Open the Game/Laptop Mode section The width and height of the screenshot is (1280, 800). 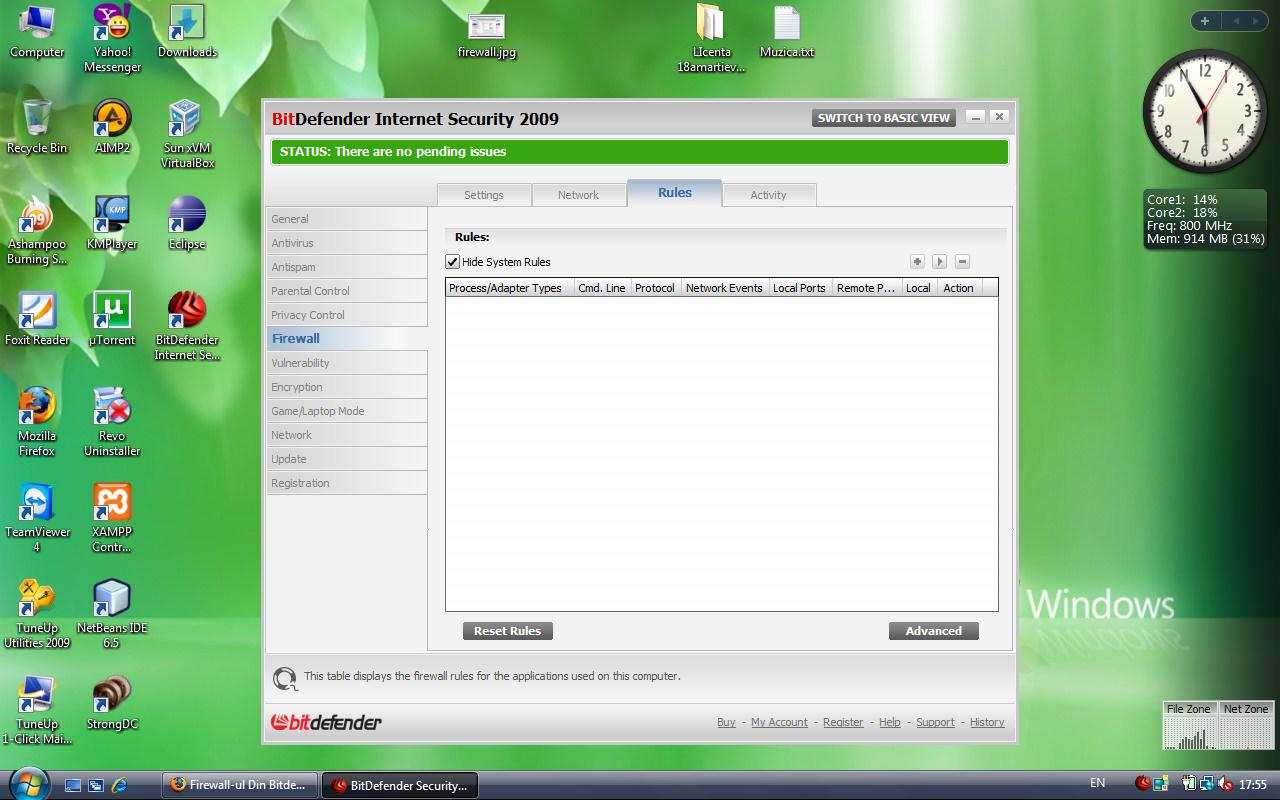346,411
